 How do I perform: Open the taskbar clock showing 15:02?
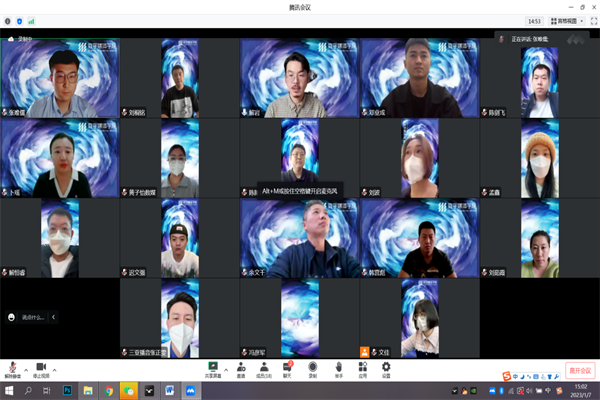click(580, 391)
